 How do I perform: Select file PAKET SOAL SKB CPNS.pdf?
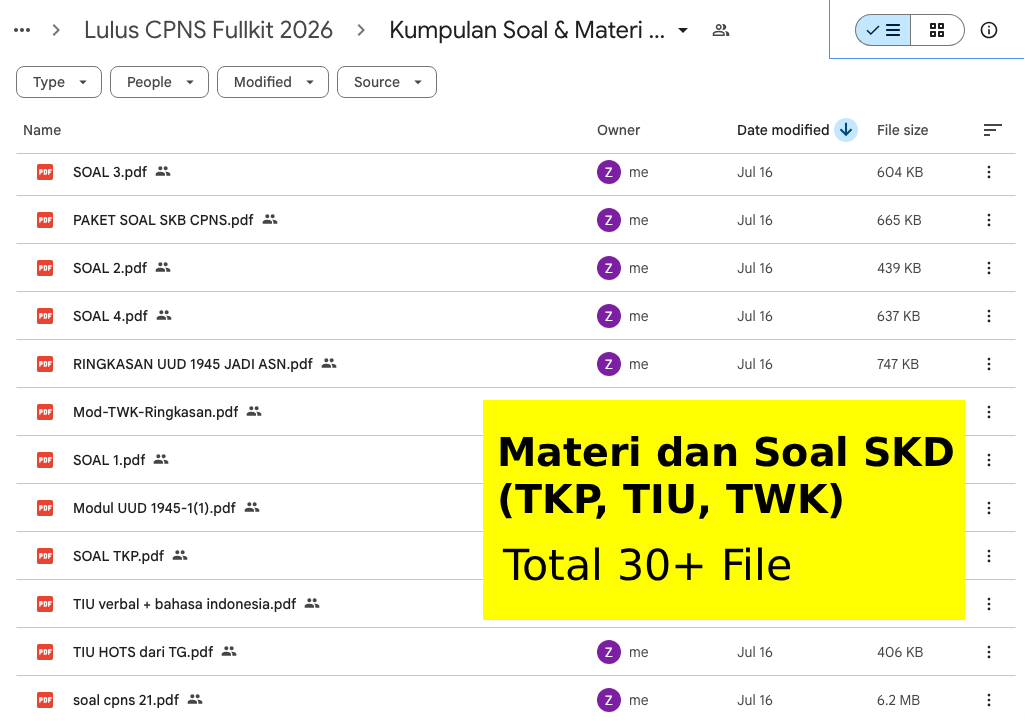point(163,220)
